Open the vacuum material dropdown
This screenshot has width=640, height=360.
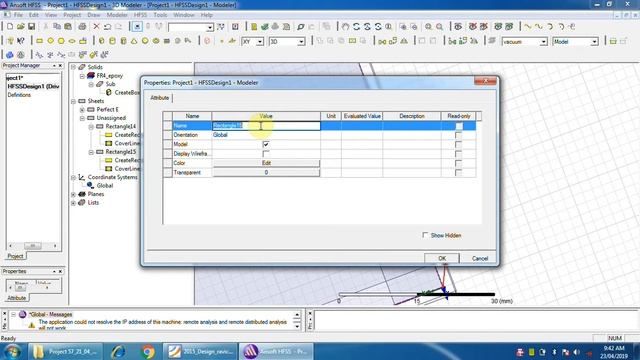tap(543, 42)
